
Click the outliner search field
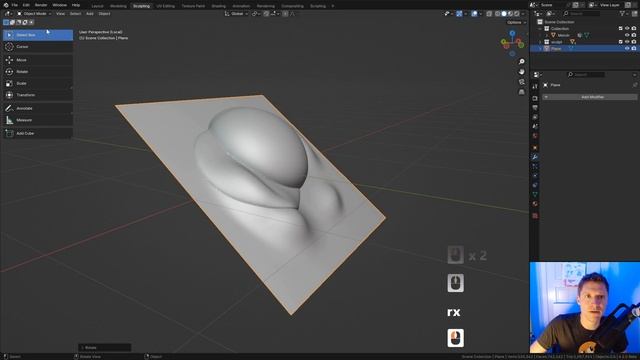(x=581, y=14)
